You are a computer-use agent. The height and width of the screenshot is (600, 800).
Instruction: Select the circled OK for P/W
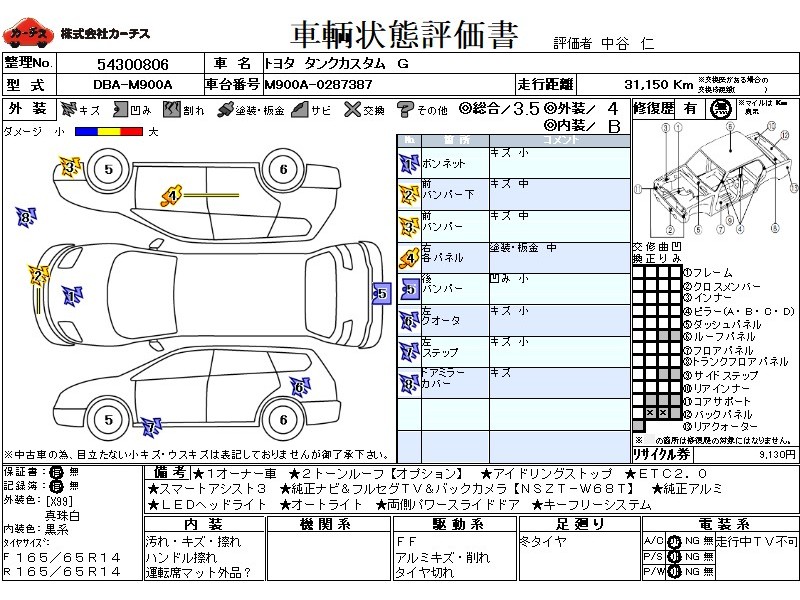tap(674, 572)
